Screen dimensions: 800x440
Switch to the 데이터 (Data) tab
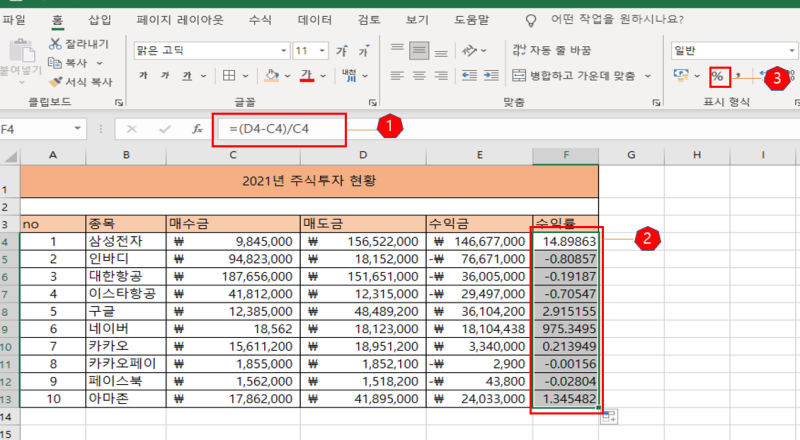point(315,20)
